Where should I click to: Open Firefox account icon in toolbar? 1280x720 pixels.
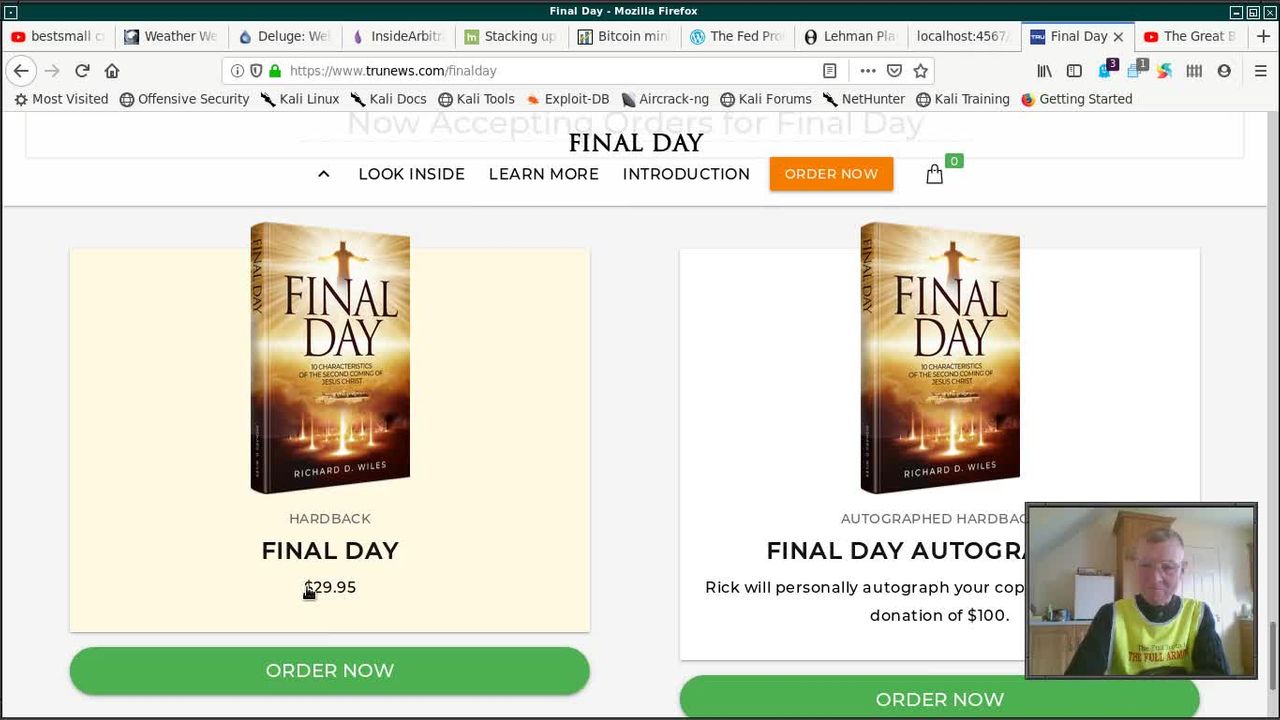(1224, 71)
